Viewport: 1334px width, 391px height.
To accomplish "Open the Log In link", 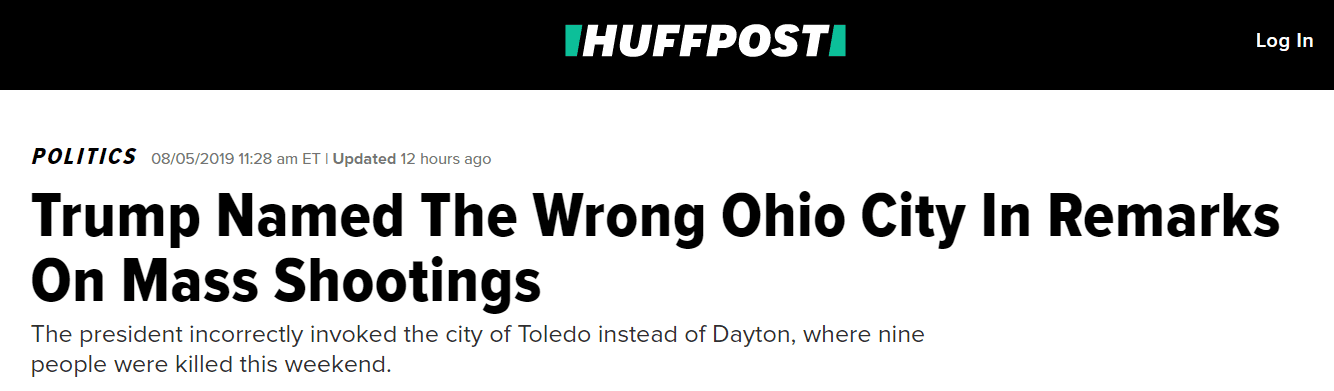I will tap(1284, 41).
